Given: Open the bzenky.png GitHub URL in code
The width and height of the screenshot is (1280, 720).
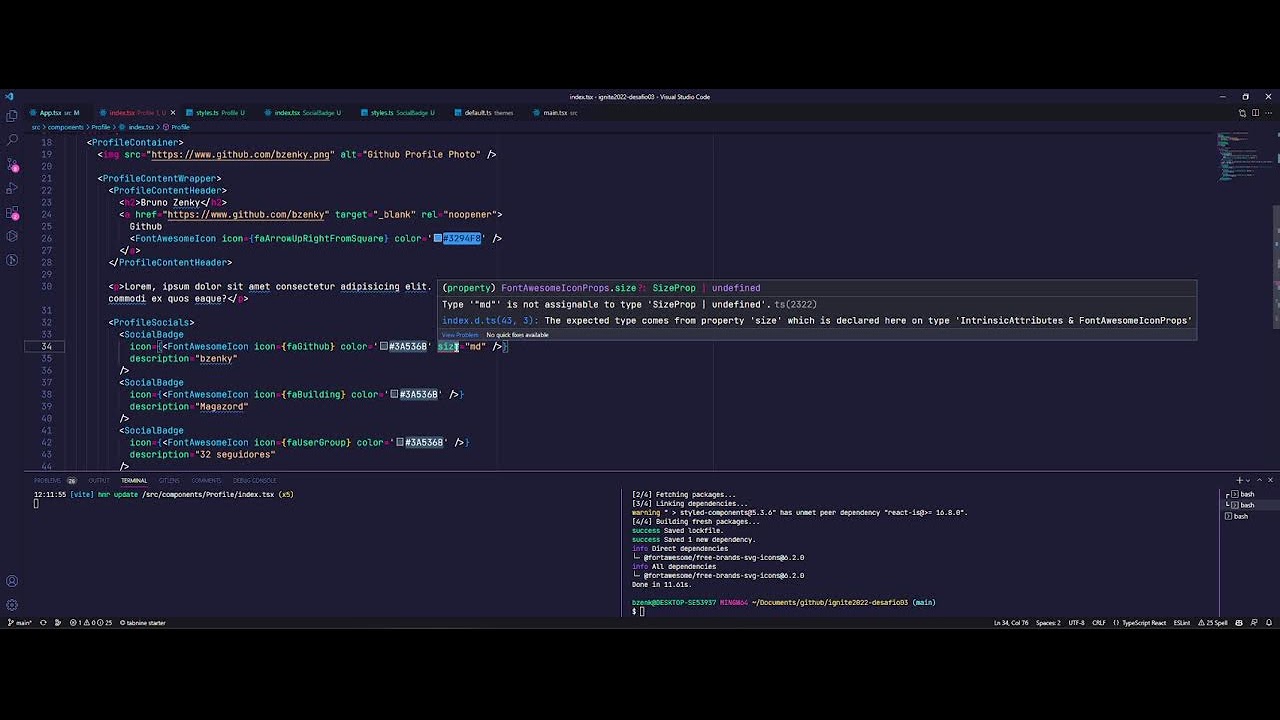Looking at the screenshot, I should click(x=241, y=155).
